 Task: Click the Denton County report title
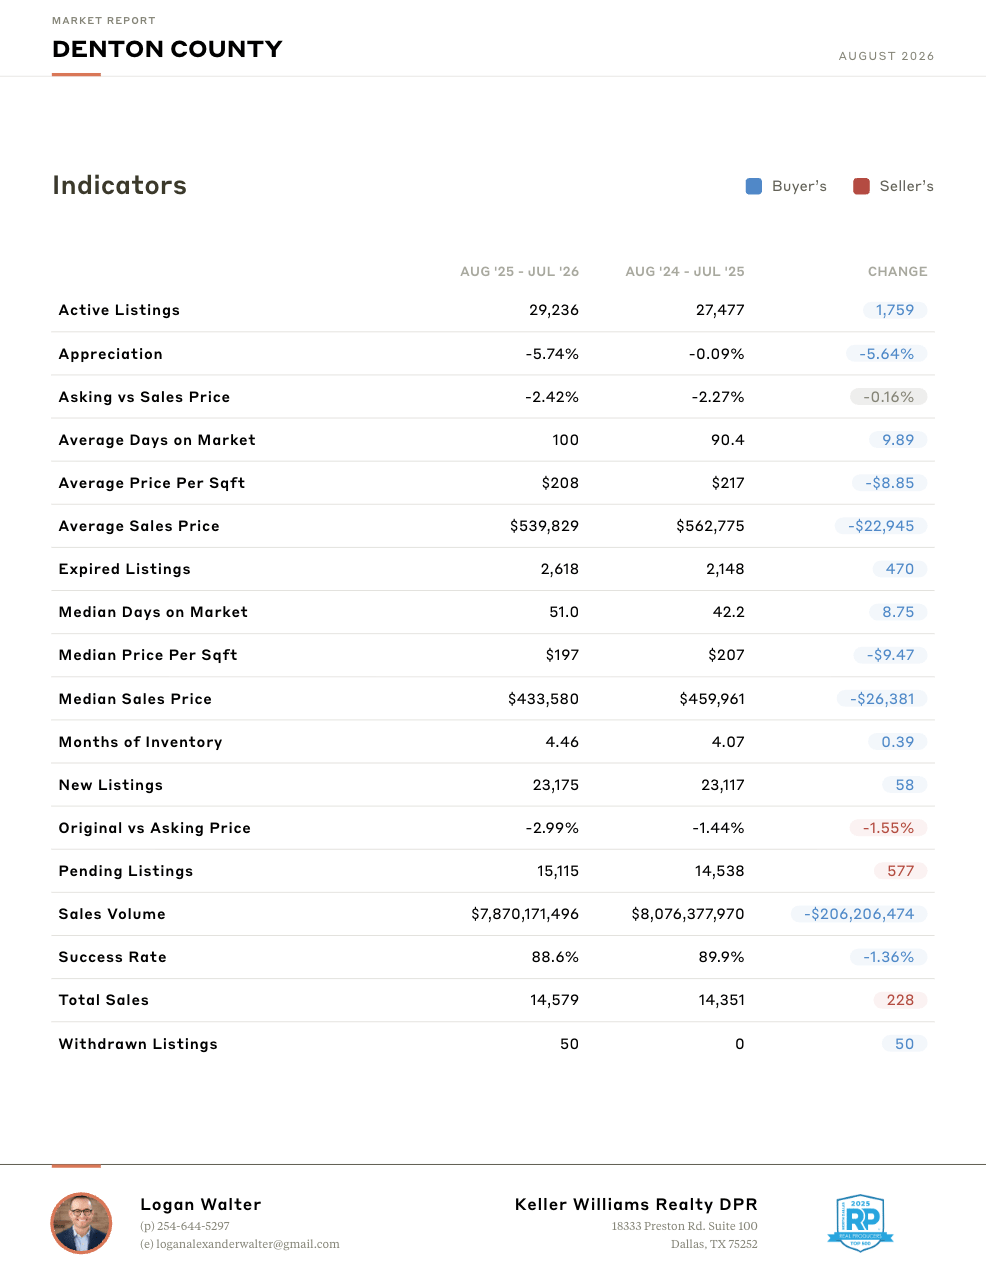(x=167, y=49)
